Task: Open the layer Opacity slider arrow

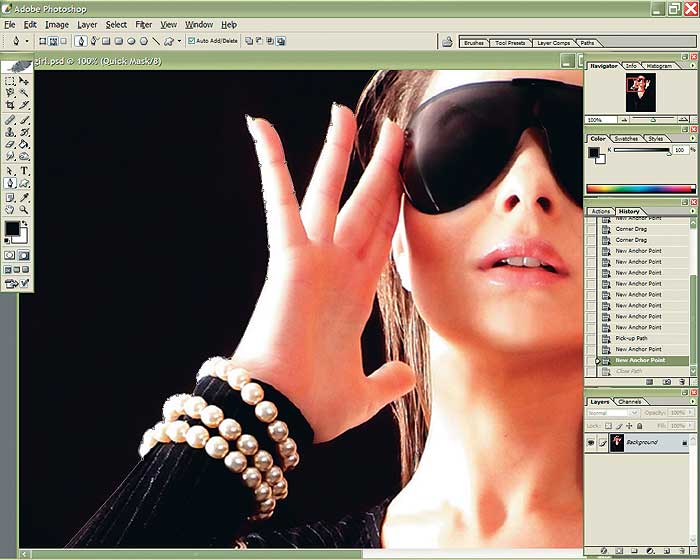Action: pyautogui.click(x=691, y=413)
